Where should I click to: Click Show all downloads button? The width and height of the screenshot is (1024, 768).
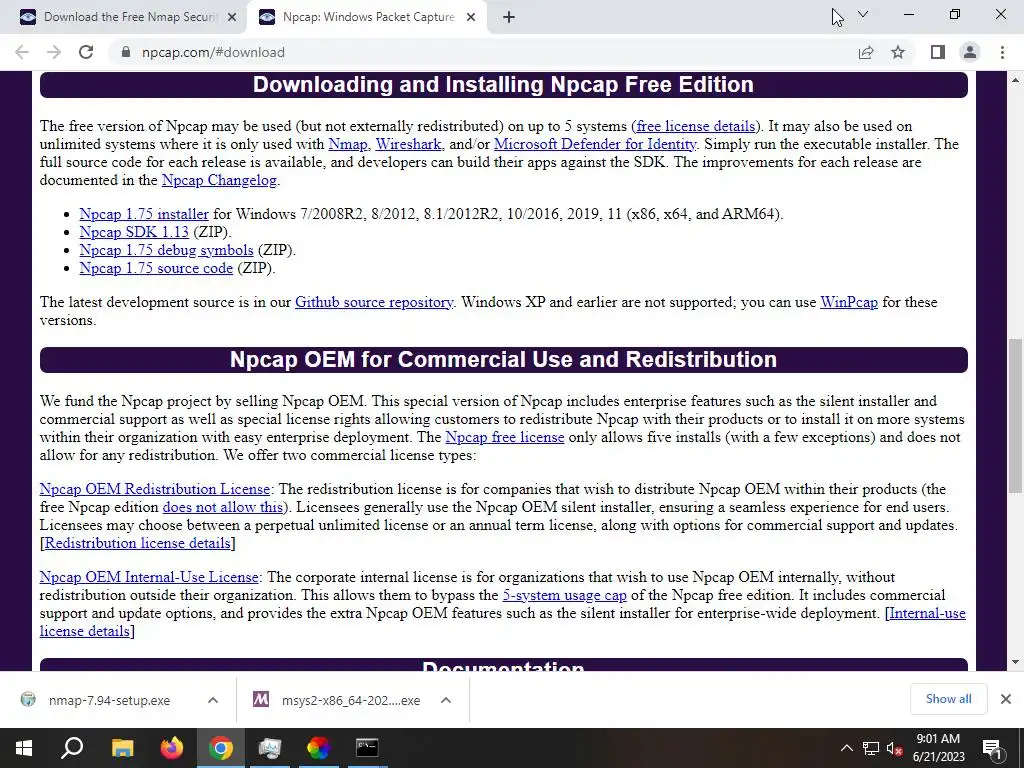(948, 699)
